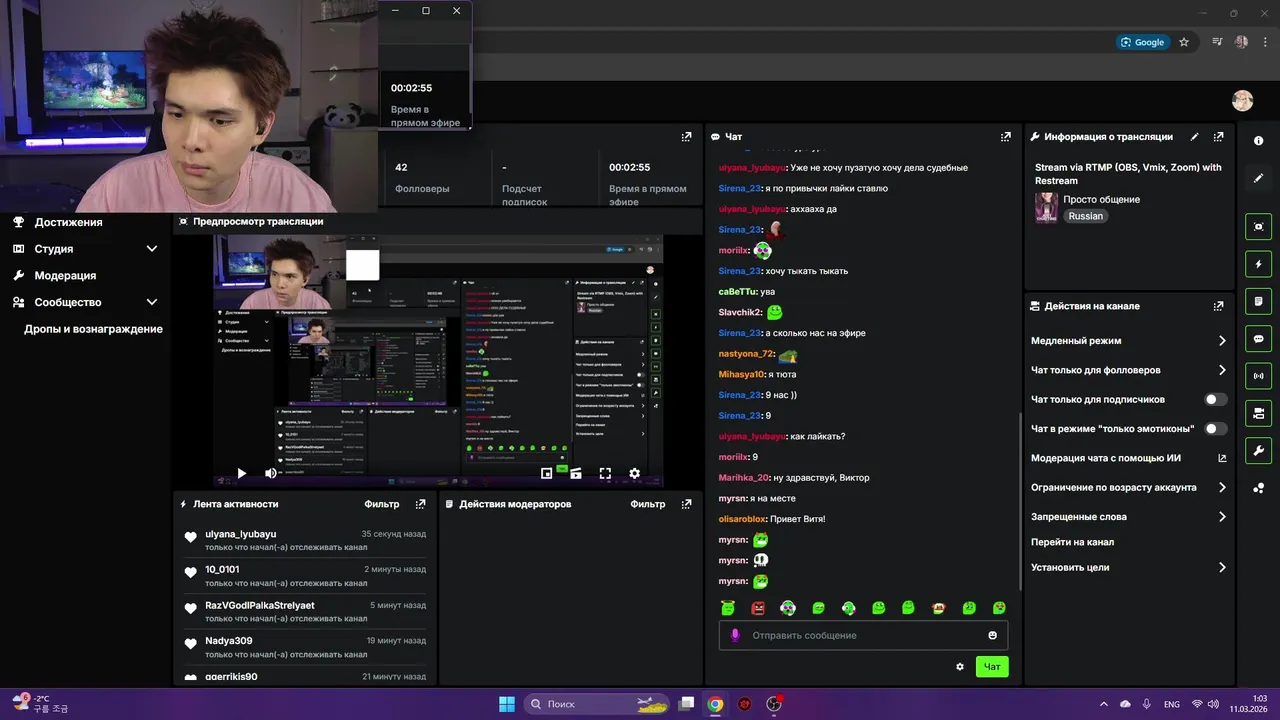The image size is (1280, 720).
Task: Click the camera quick action icon in sidebar
Action: [x=1258, y=413]
